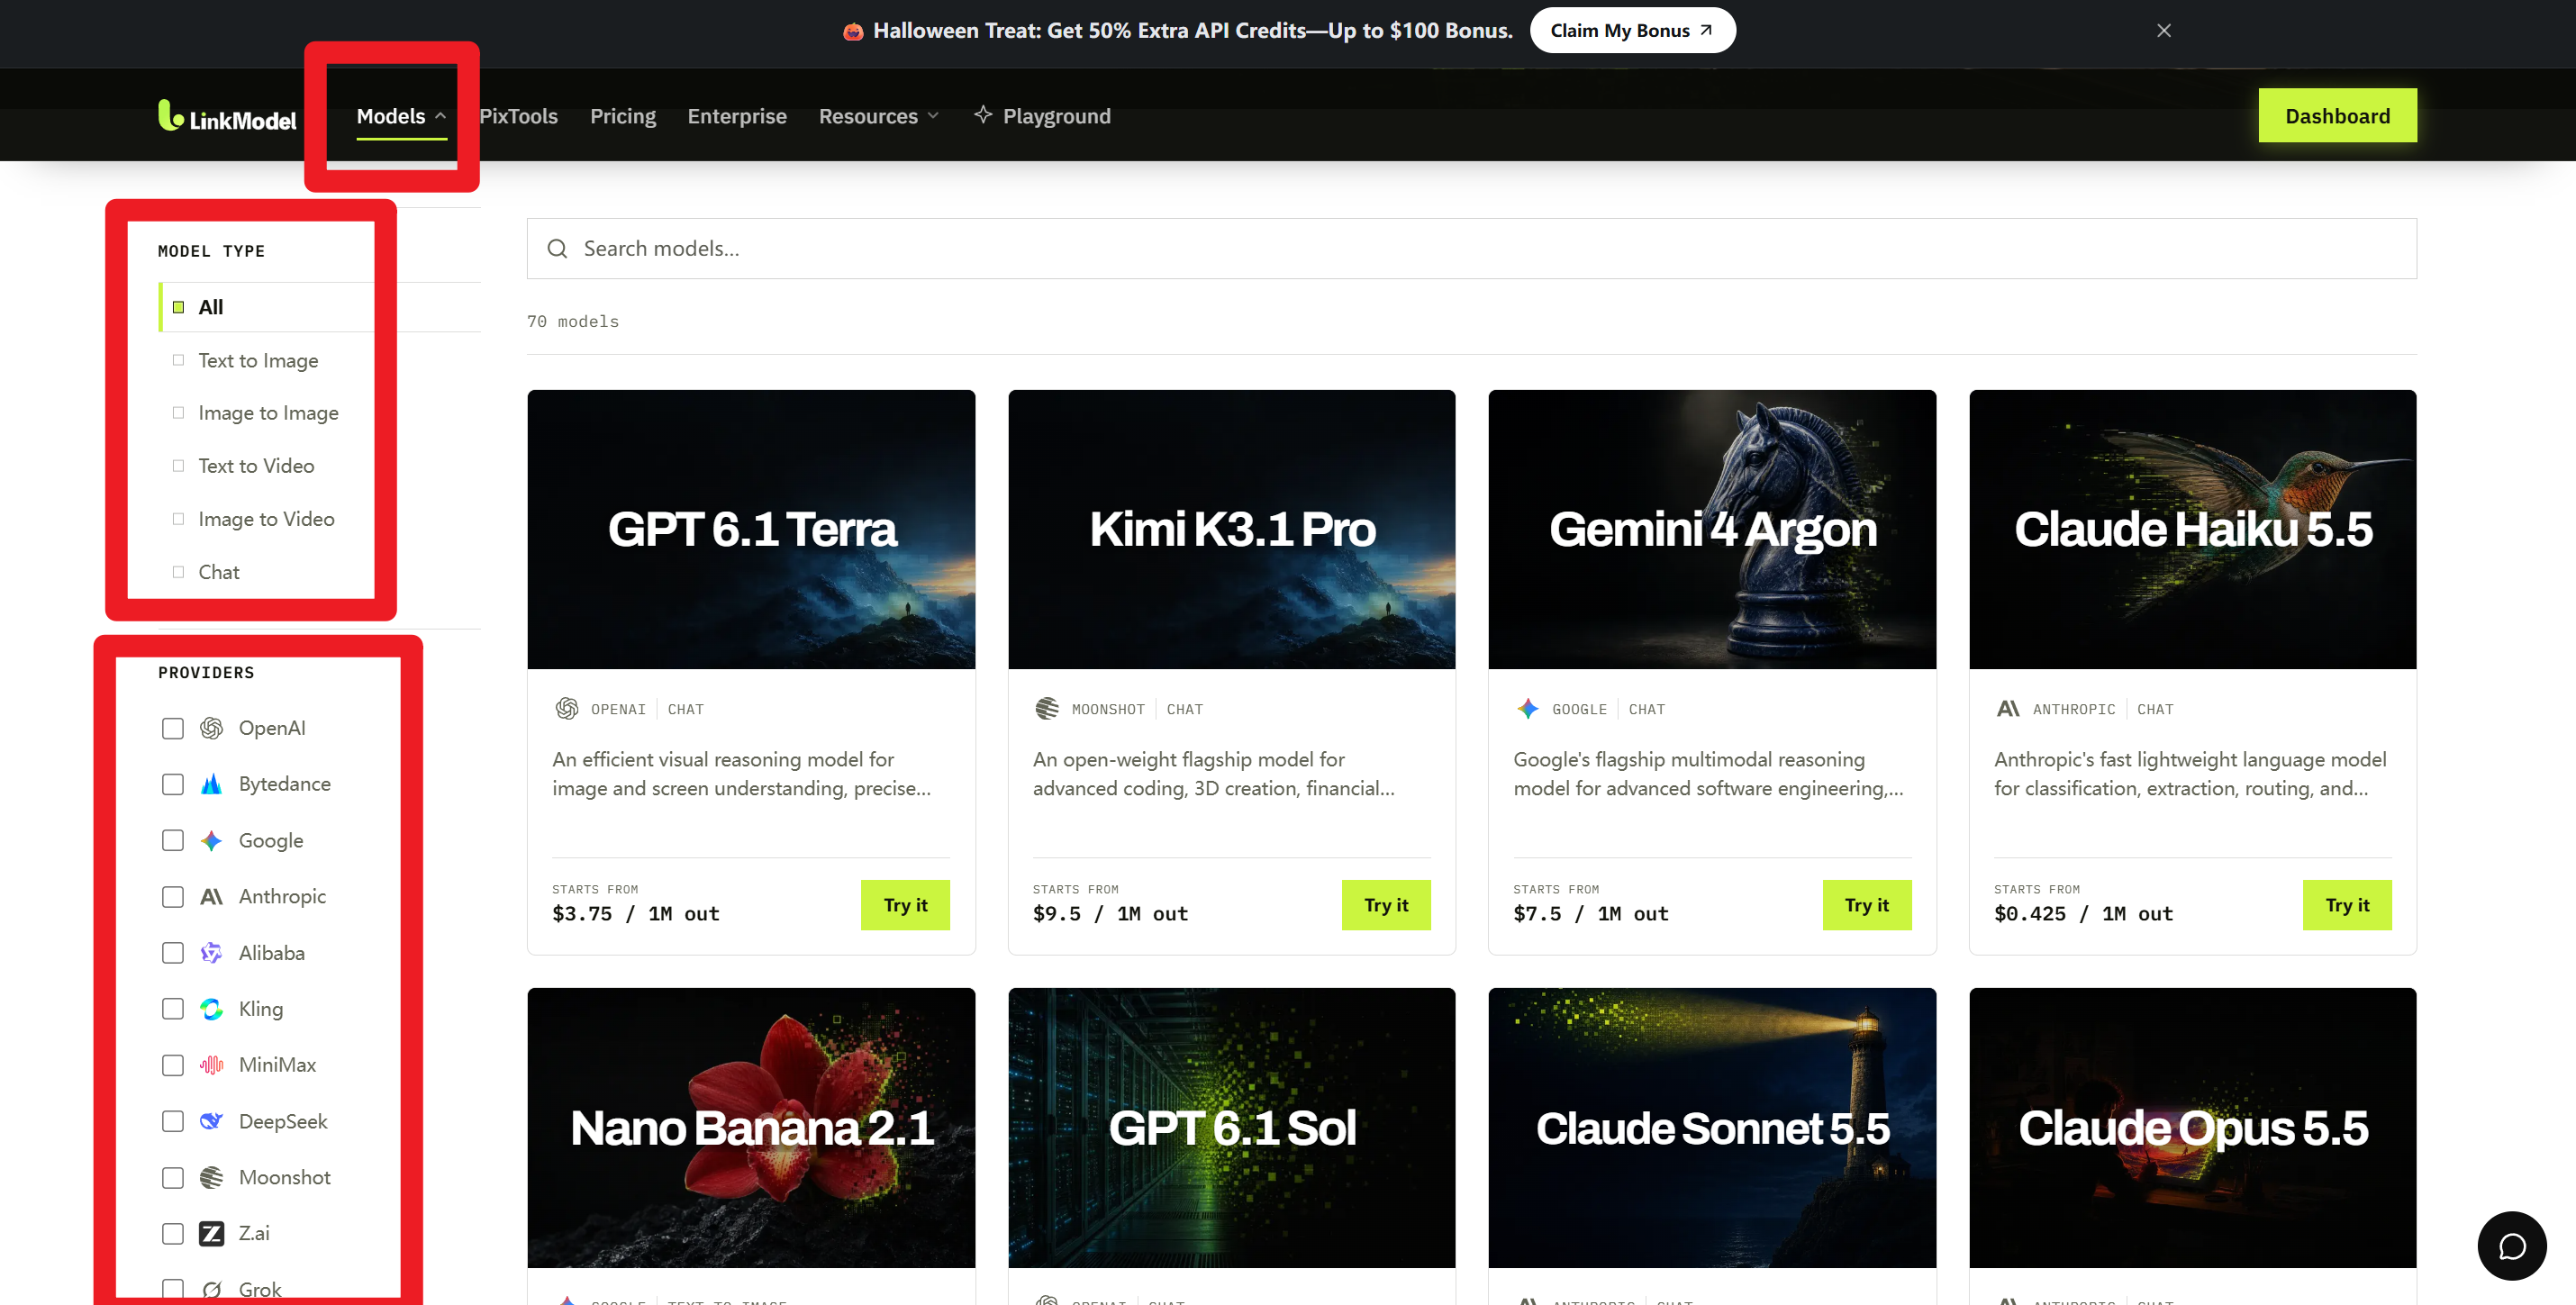Click the Kling provider logo
This screenshot has height=1305, width=2576.
211,1009
